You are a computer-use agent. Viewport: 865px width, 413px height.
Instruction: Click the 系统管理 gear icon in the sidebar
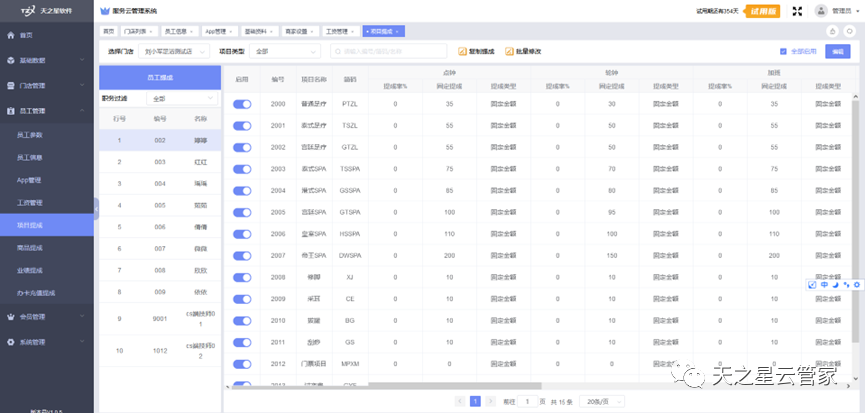pos(9,342)
